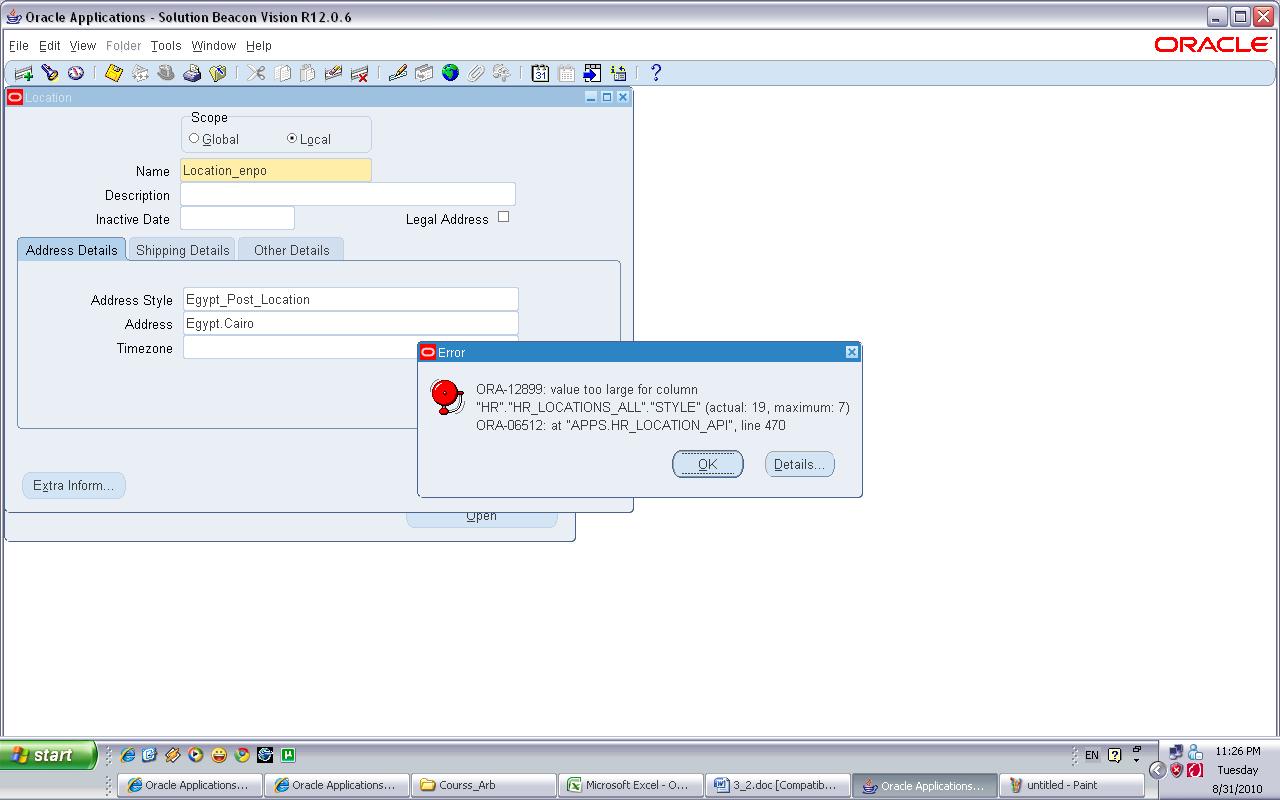The width and height of the screenshot is (1280, 800).
Task: Switch to the Shipping Details tab
Action: pyautogui.click(x=182, y=250)
